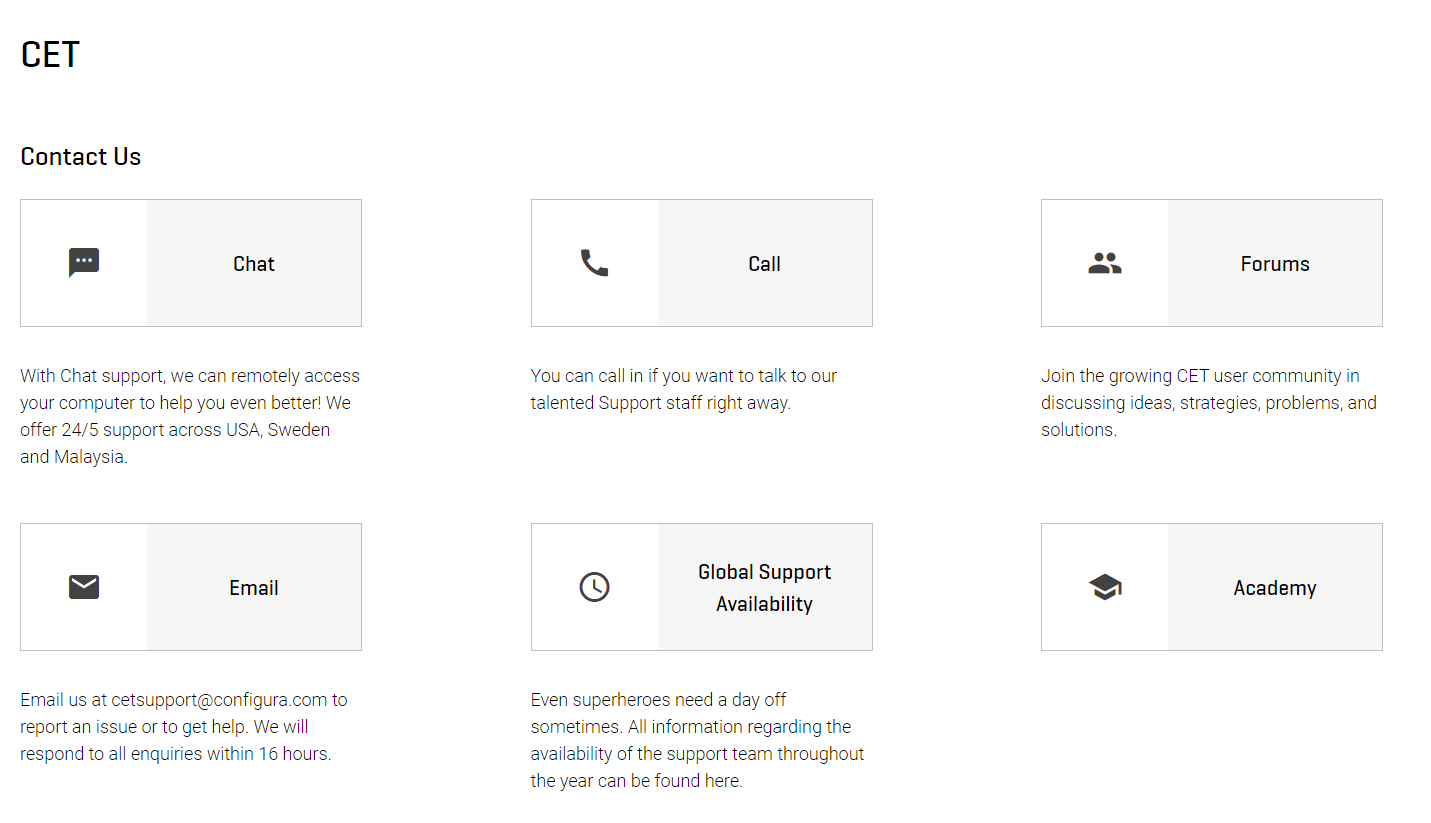This screenshot has height=823, width=1431.
Task: Click 'respond to all enquiries within 16 hours' text
Action: coord(175,754)
